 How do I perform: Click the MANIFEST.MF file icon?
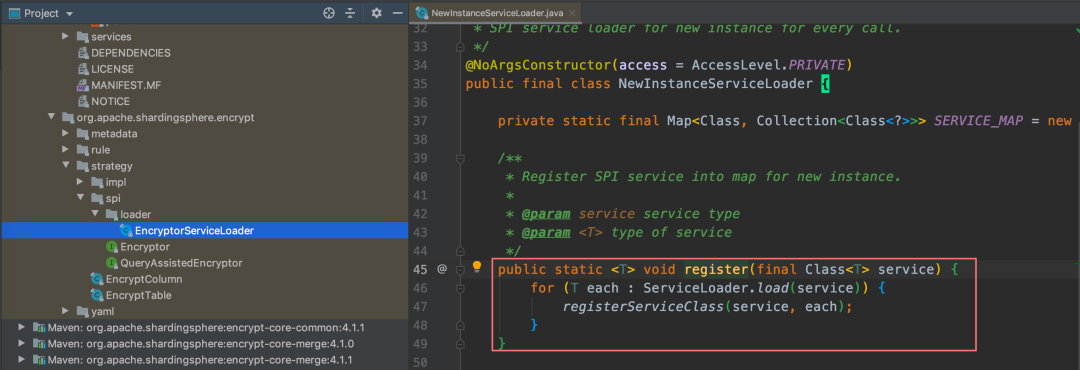pos(83,85)
